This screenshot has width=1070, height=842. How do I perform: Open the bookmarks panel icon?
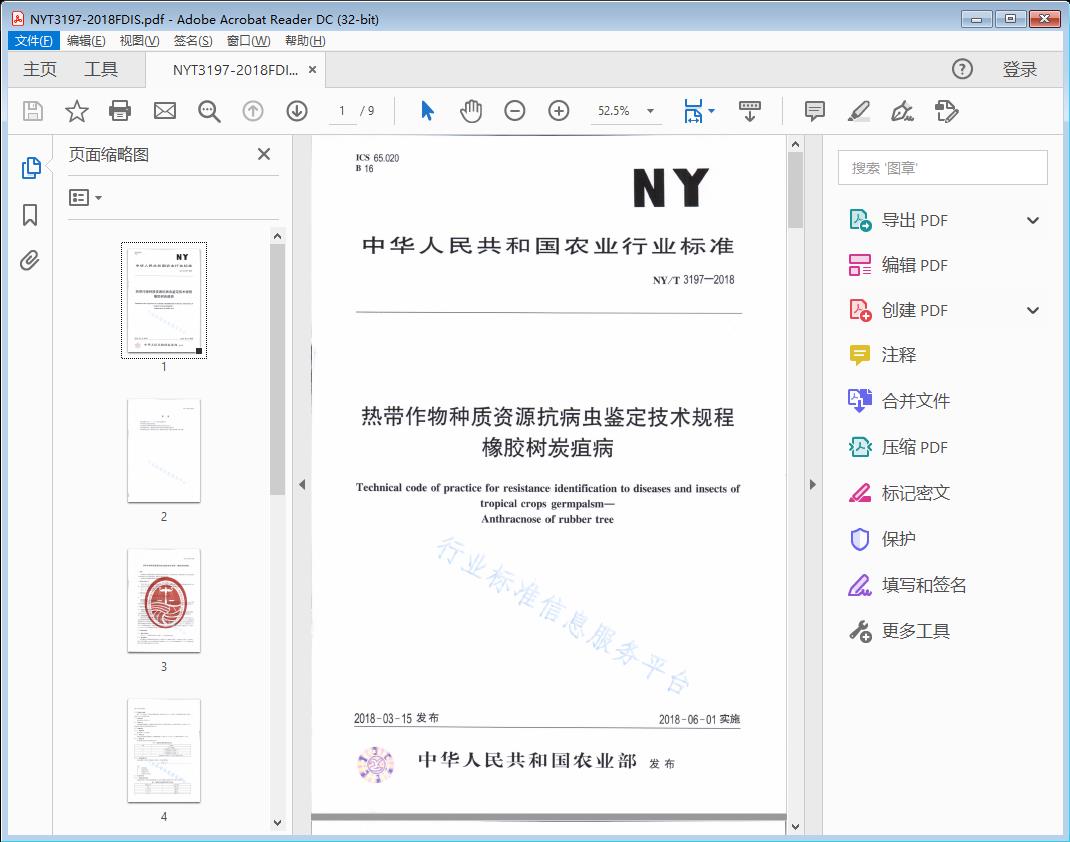click(x=30, y=216)
